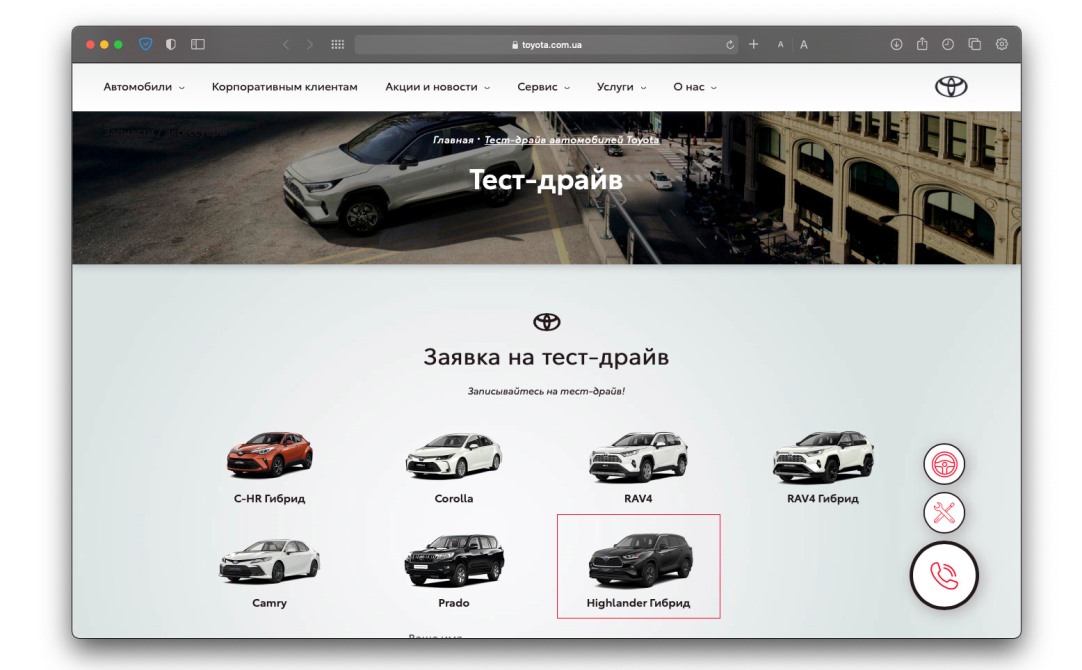Open a new tab with plus icon
This screenshot has height=670, width=1082.
(x=754, y=44)
